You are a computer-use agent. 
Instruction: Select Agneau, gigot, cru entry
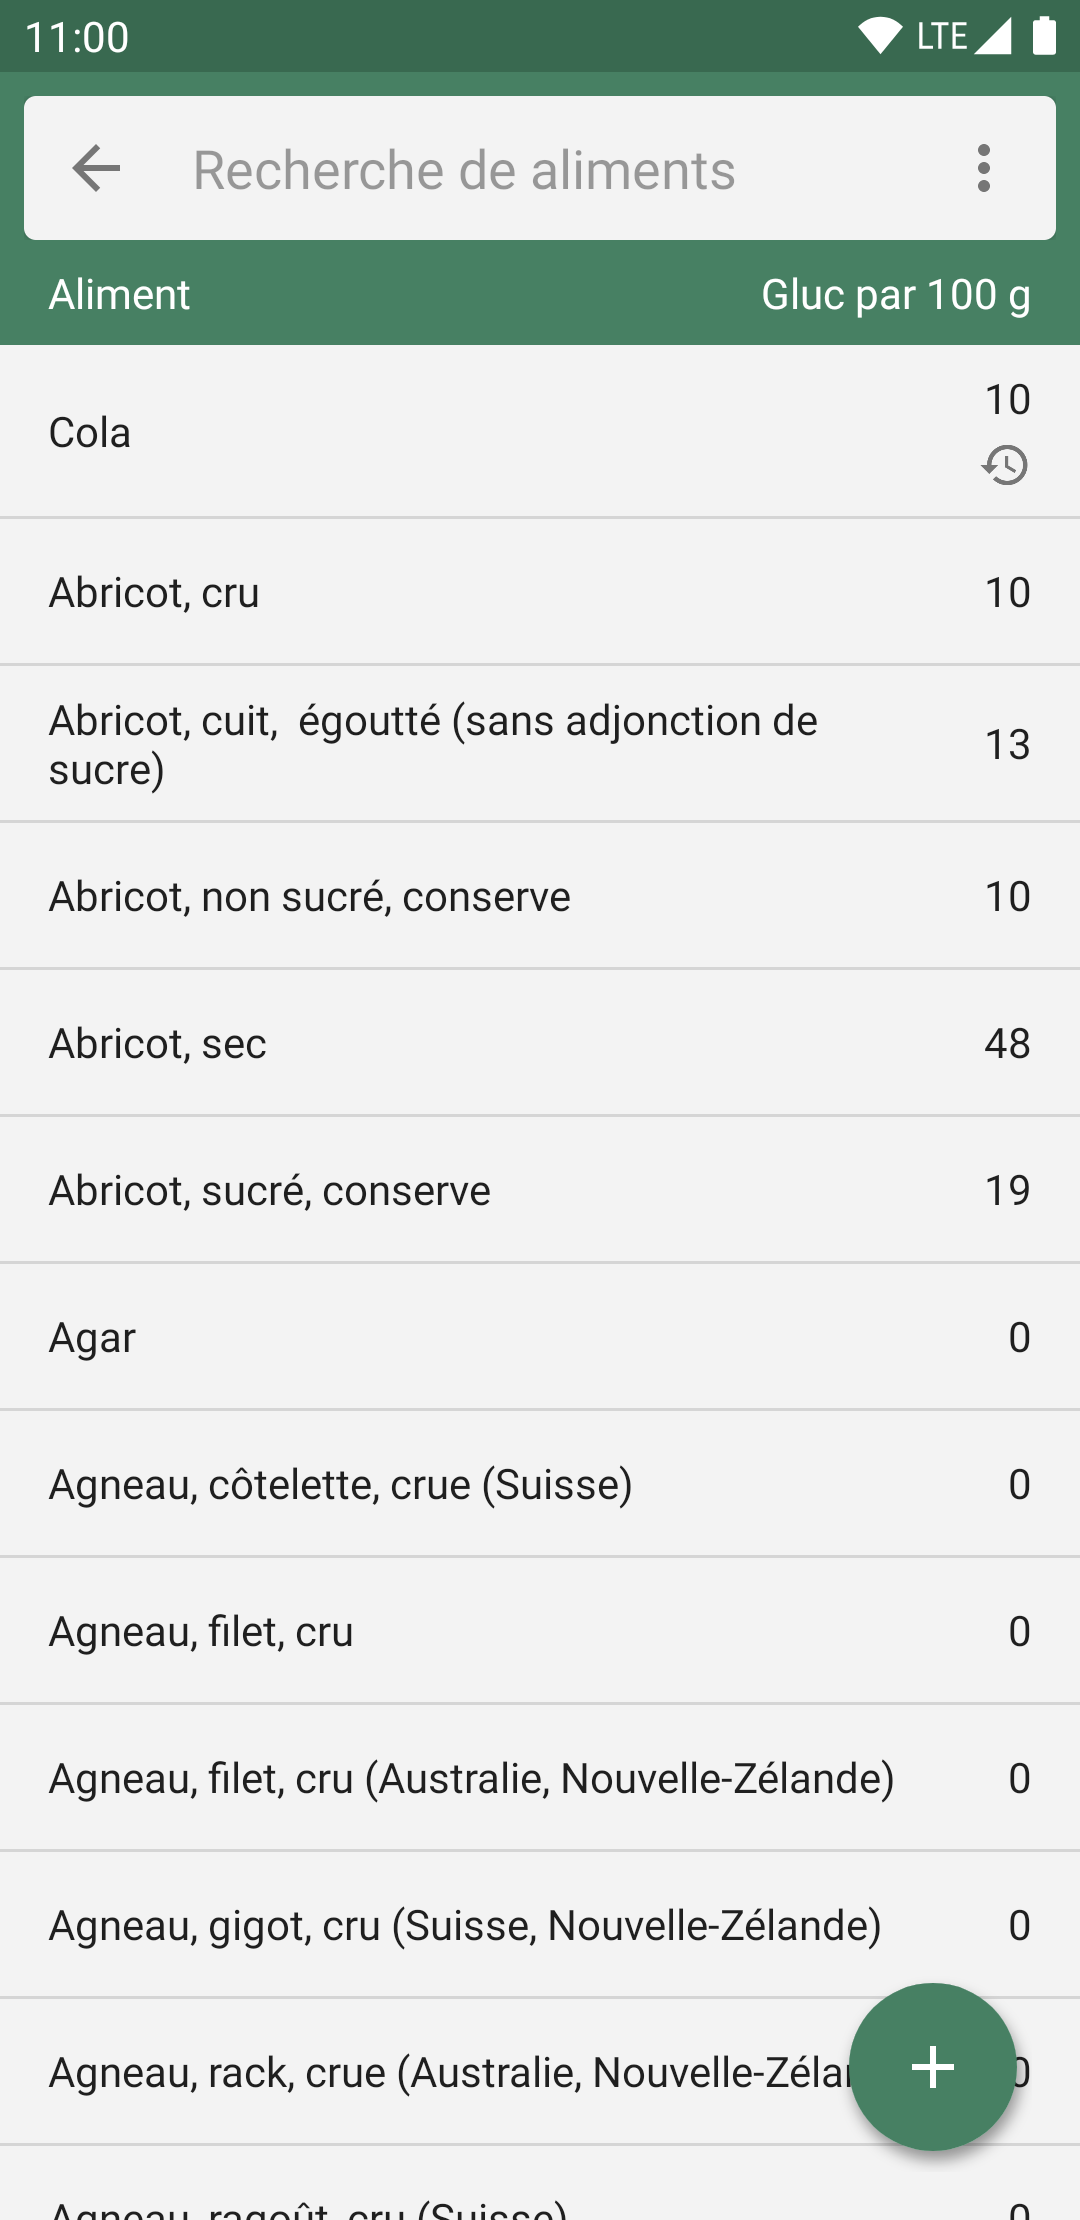(x=465, y=1925)
